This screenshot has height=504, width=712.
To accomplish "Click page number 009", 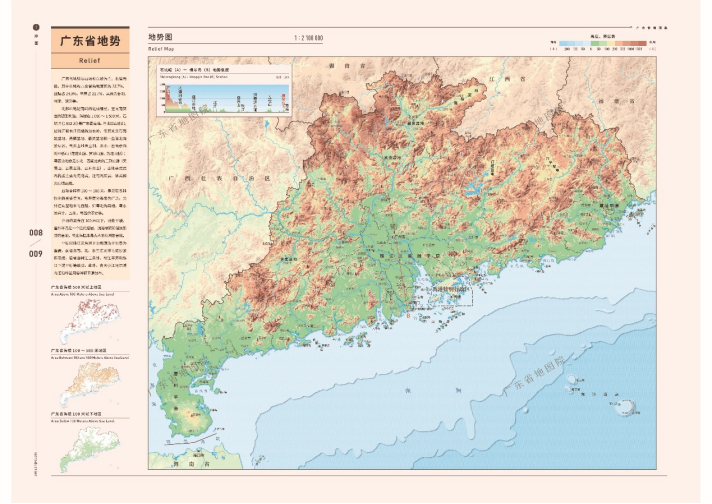I will [36, 253].
